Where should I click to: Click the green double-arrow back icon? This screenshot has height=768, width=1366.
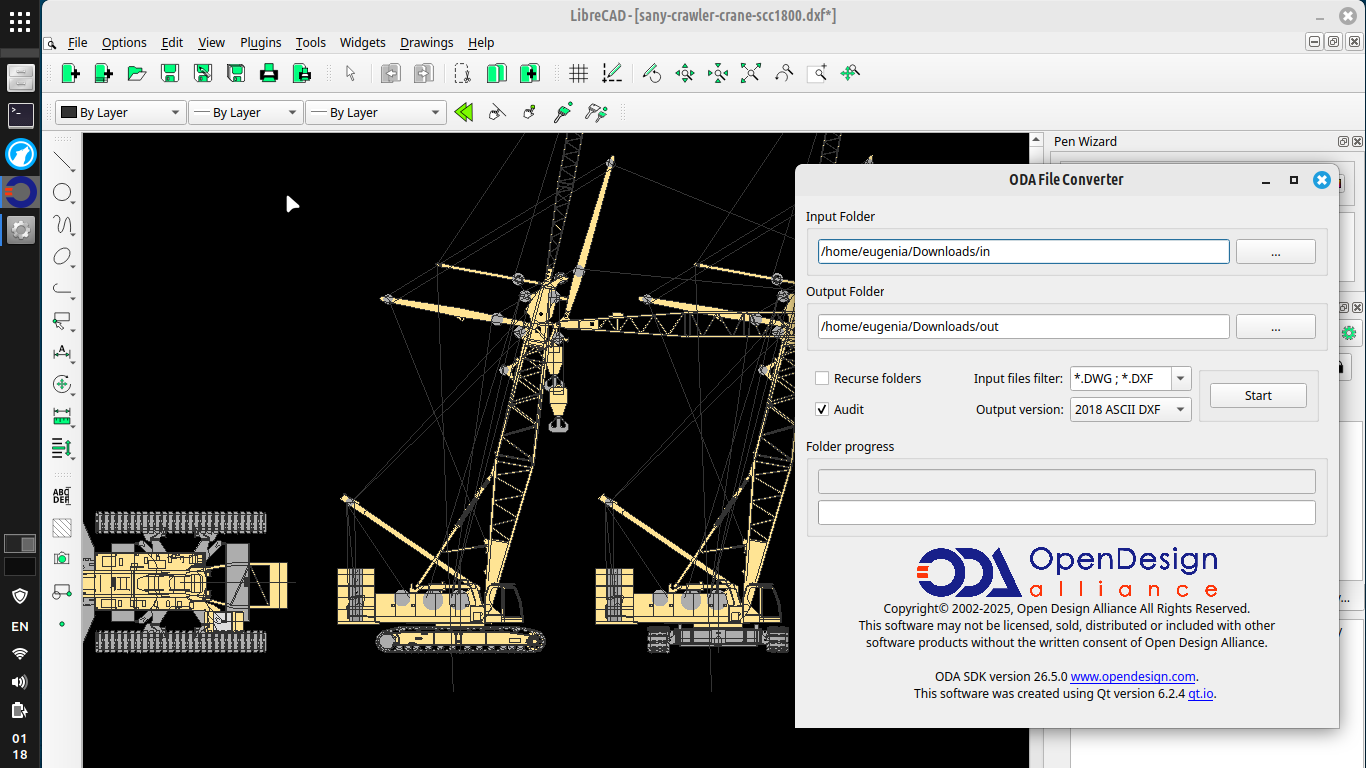pyautogui.click(x=464, y=112)
